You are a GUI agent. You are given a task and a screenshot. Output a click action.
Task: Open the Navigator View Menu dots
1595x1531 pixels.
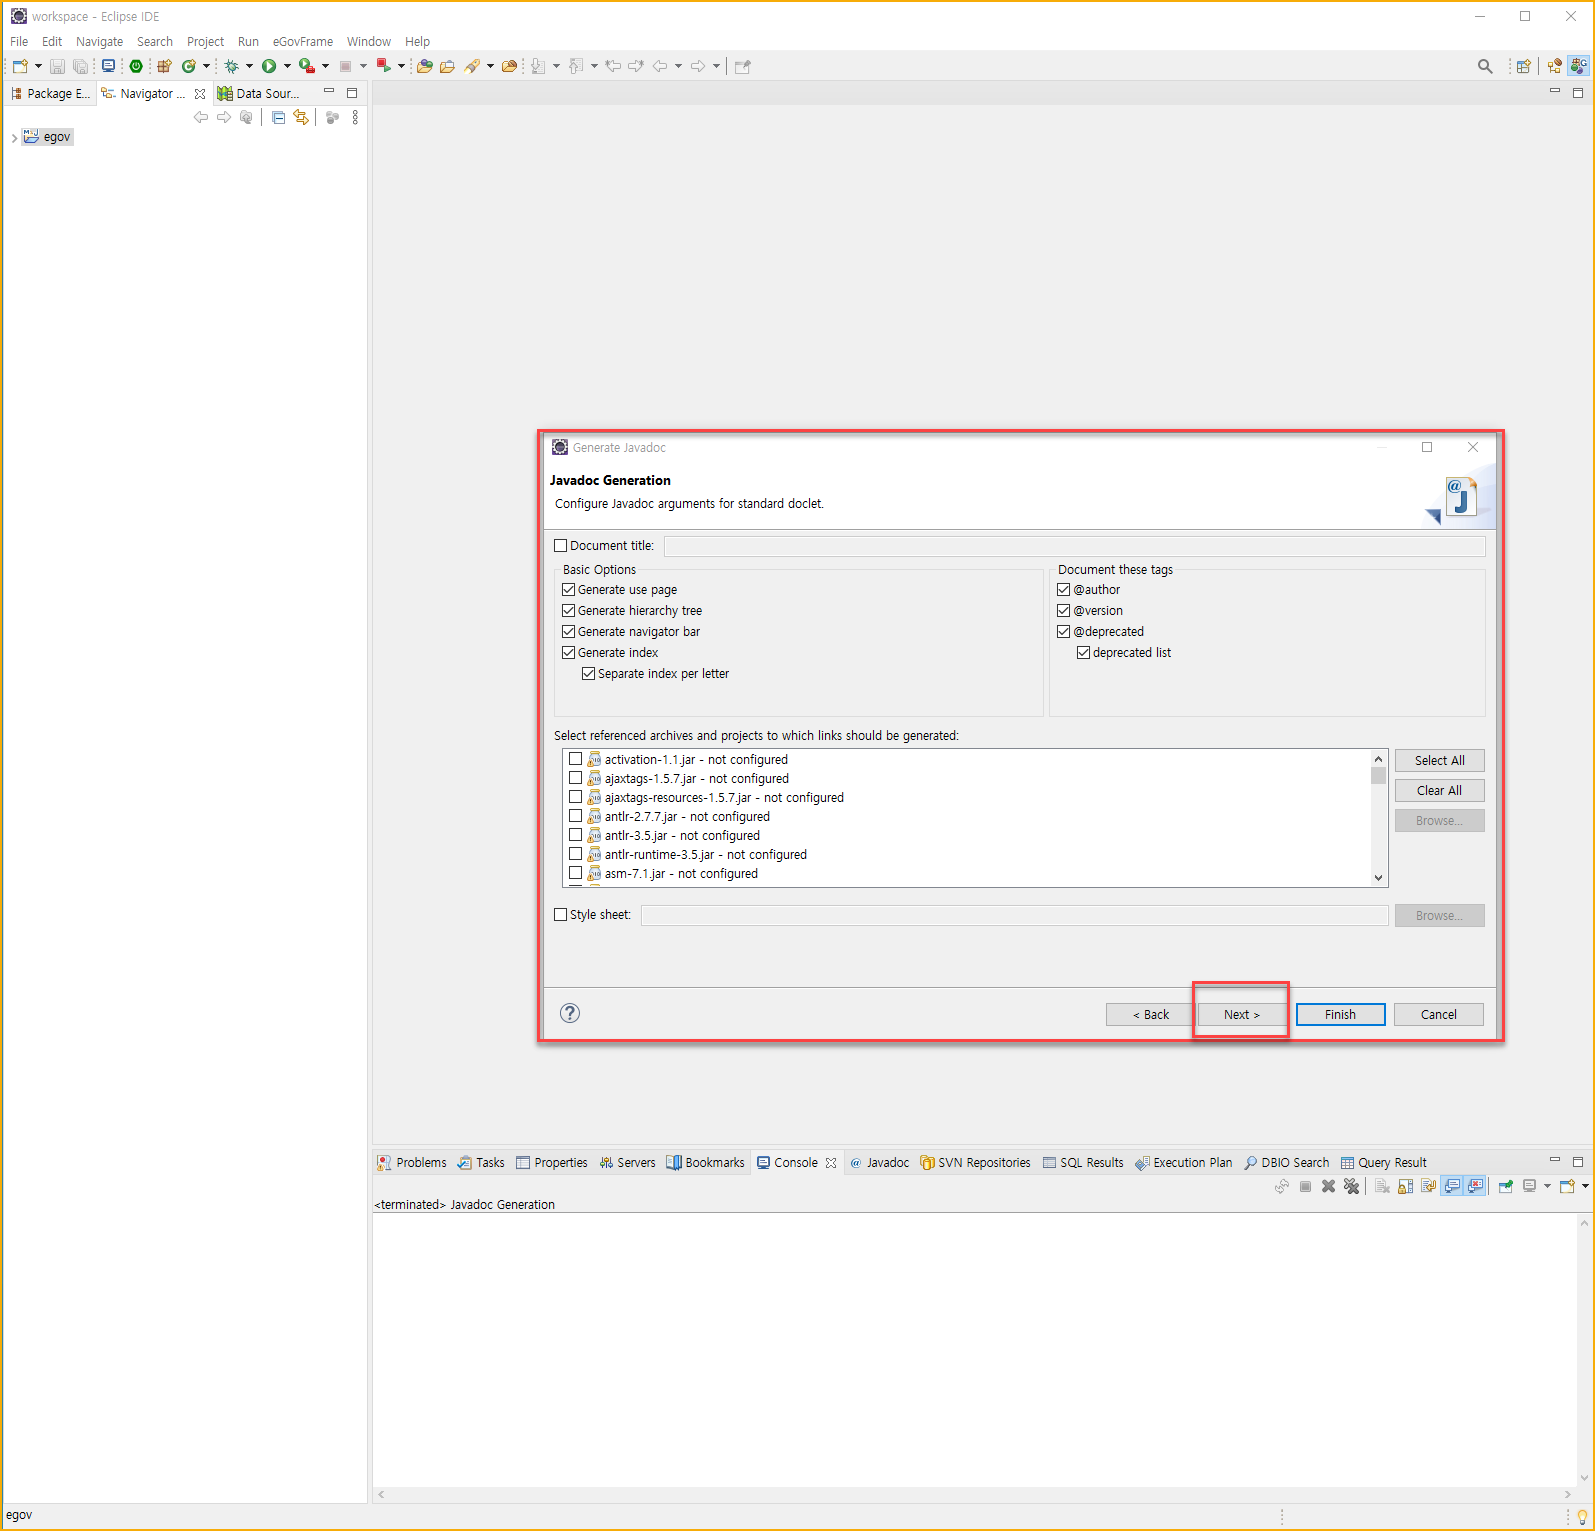(355, 117)
